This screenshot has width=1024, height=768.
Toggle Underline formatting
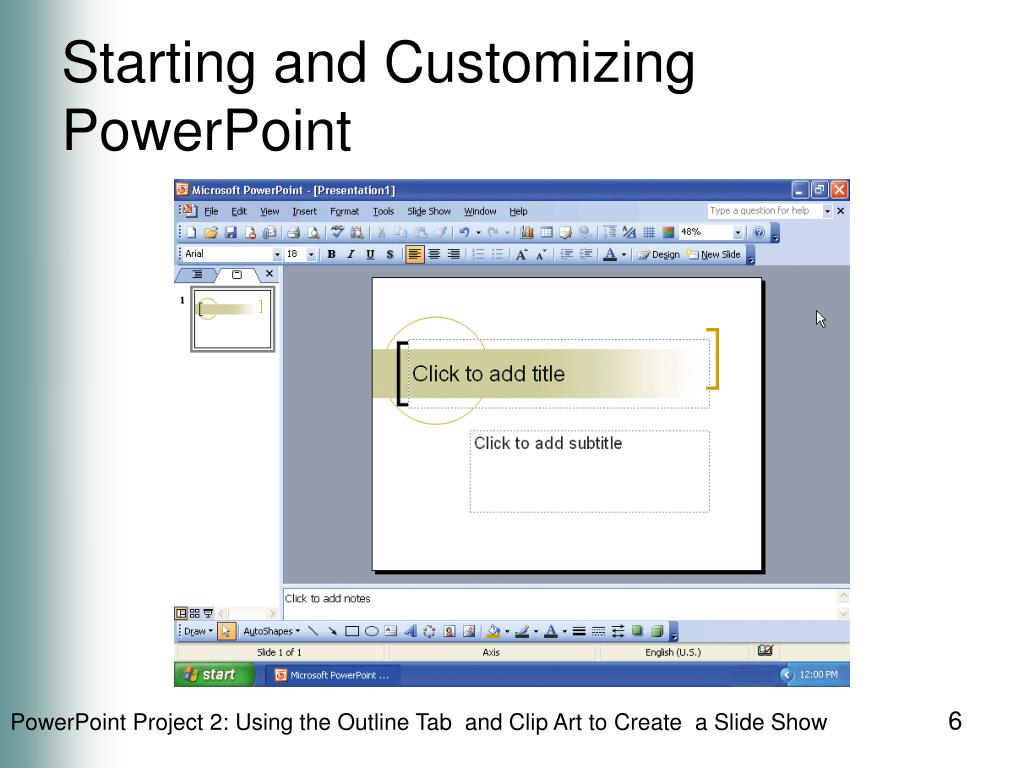click(x=370, y=255)
